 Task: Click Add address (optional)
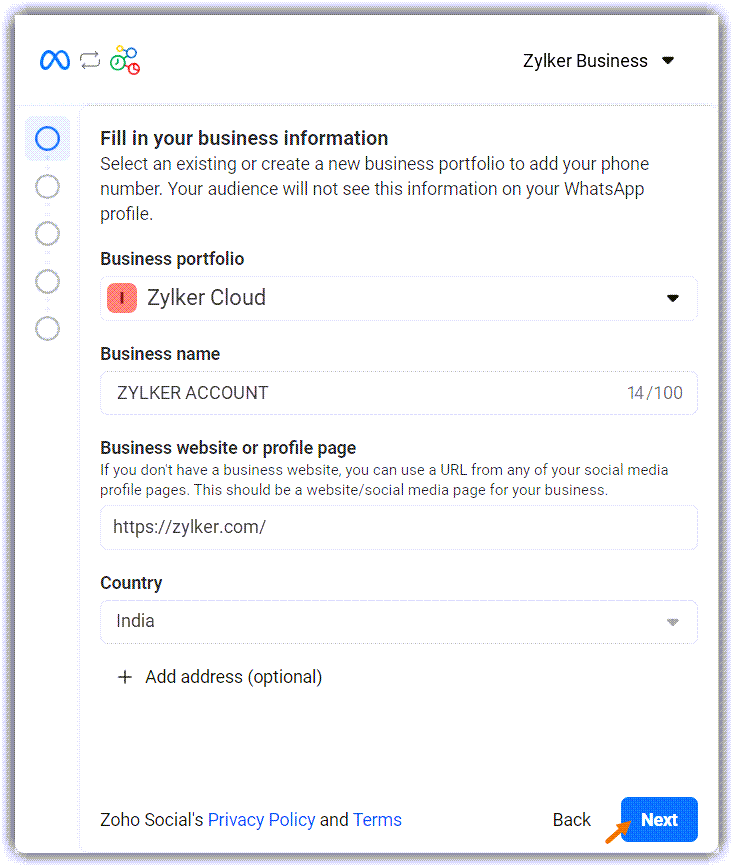pyautogui.click(x=233, y=677)
